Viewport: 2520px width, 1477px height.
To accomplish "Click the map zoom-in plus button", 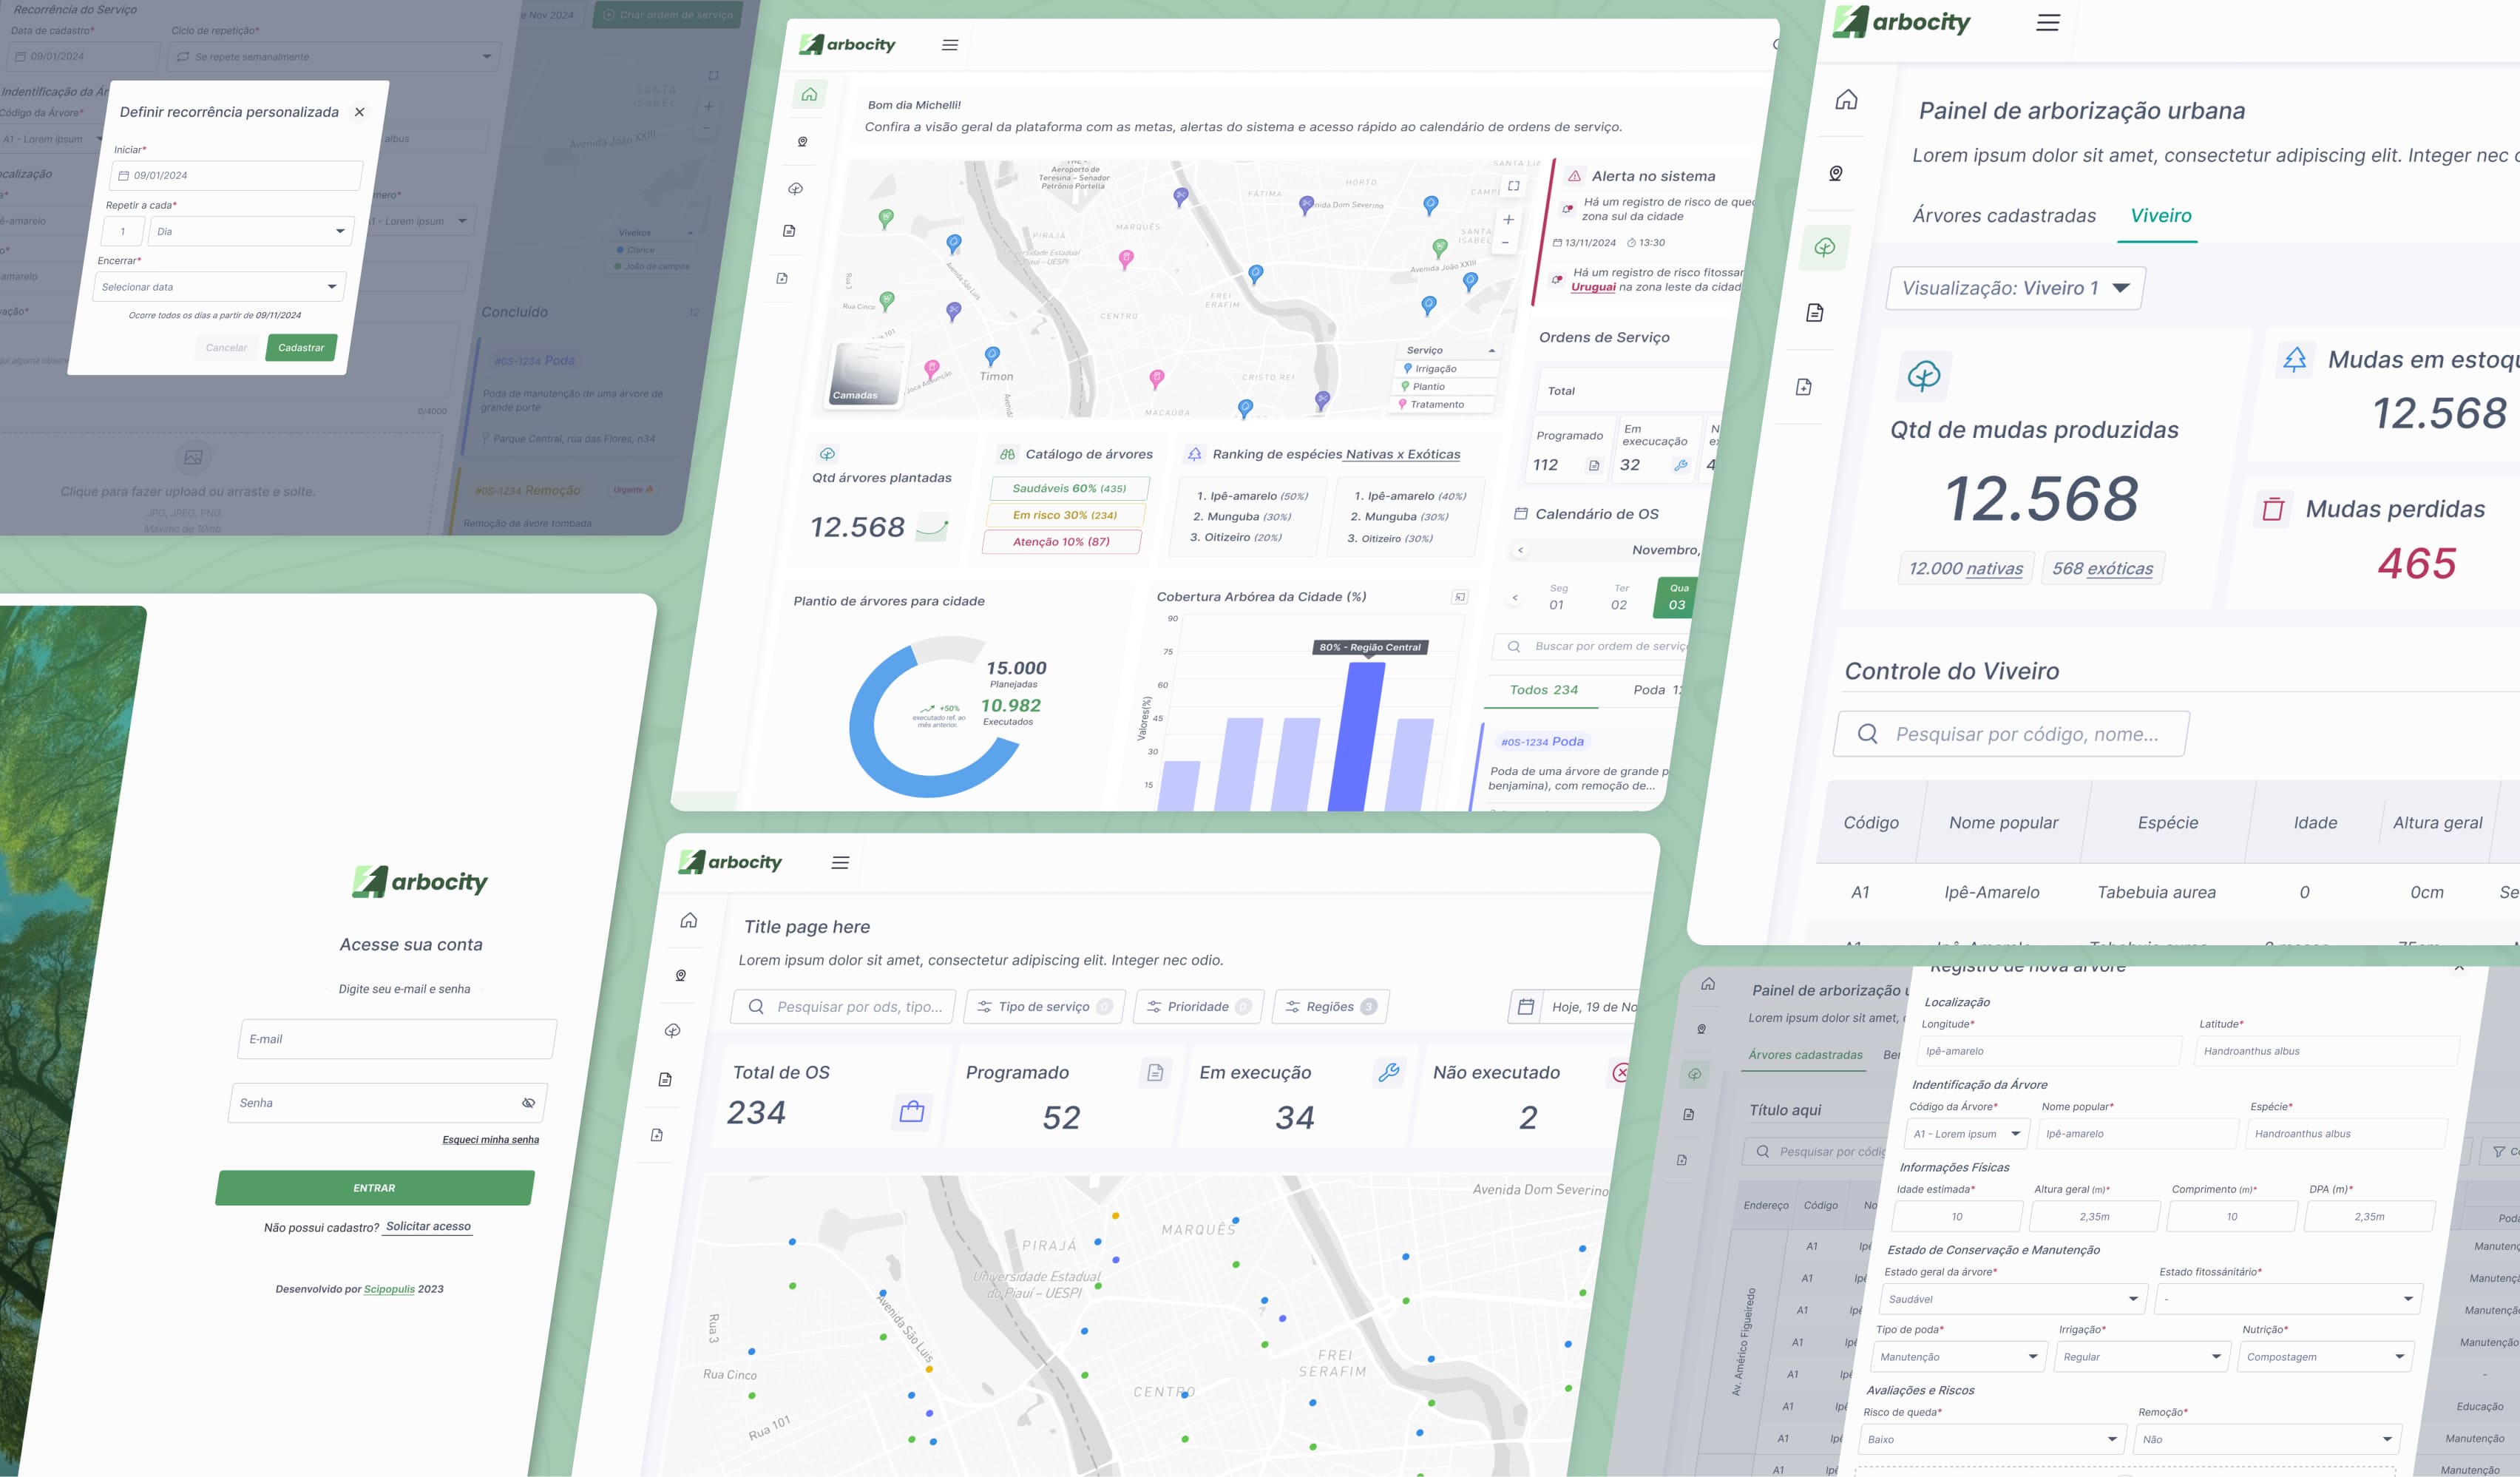I will [1508, 219].
